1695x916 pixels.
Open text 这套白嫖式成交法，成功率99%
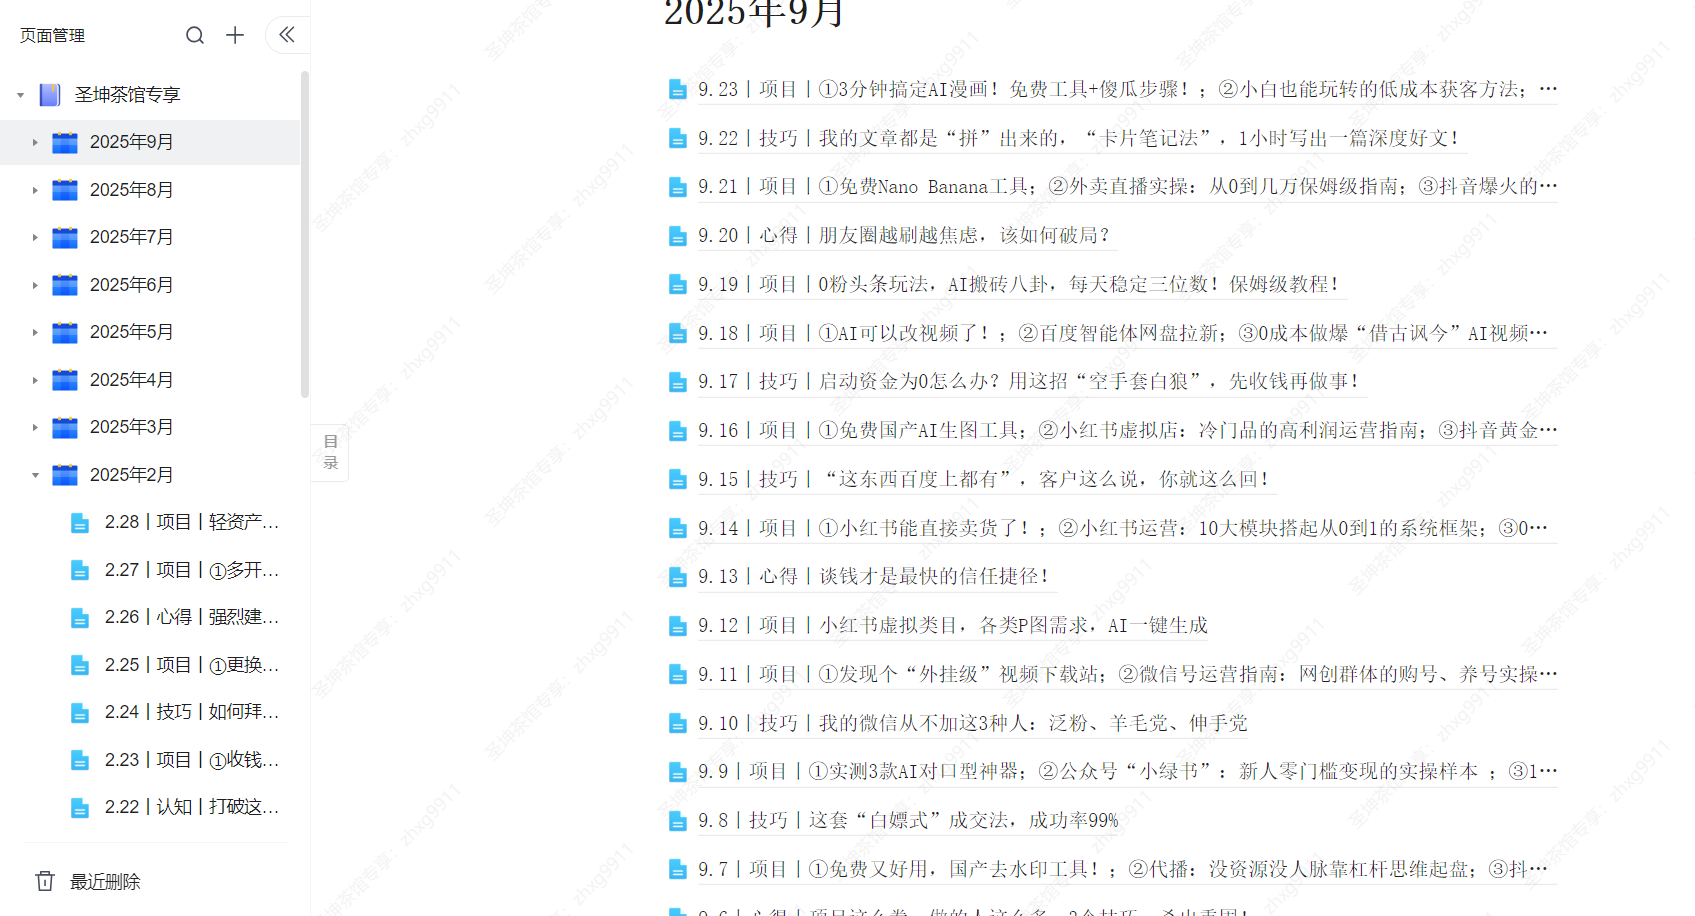964,820
